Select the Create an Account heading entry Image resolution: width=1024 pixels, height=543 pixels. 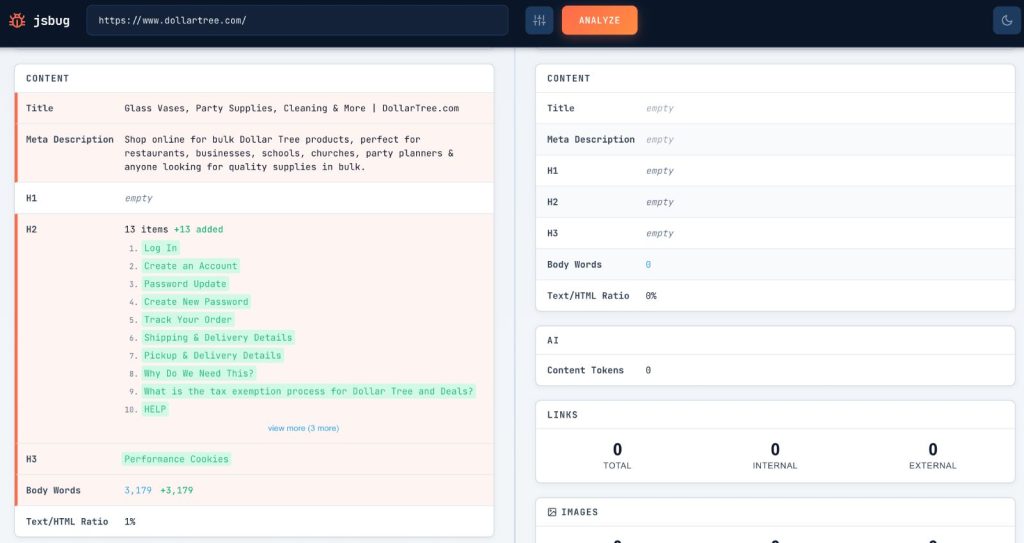(190, 266)
